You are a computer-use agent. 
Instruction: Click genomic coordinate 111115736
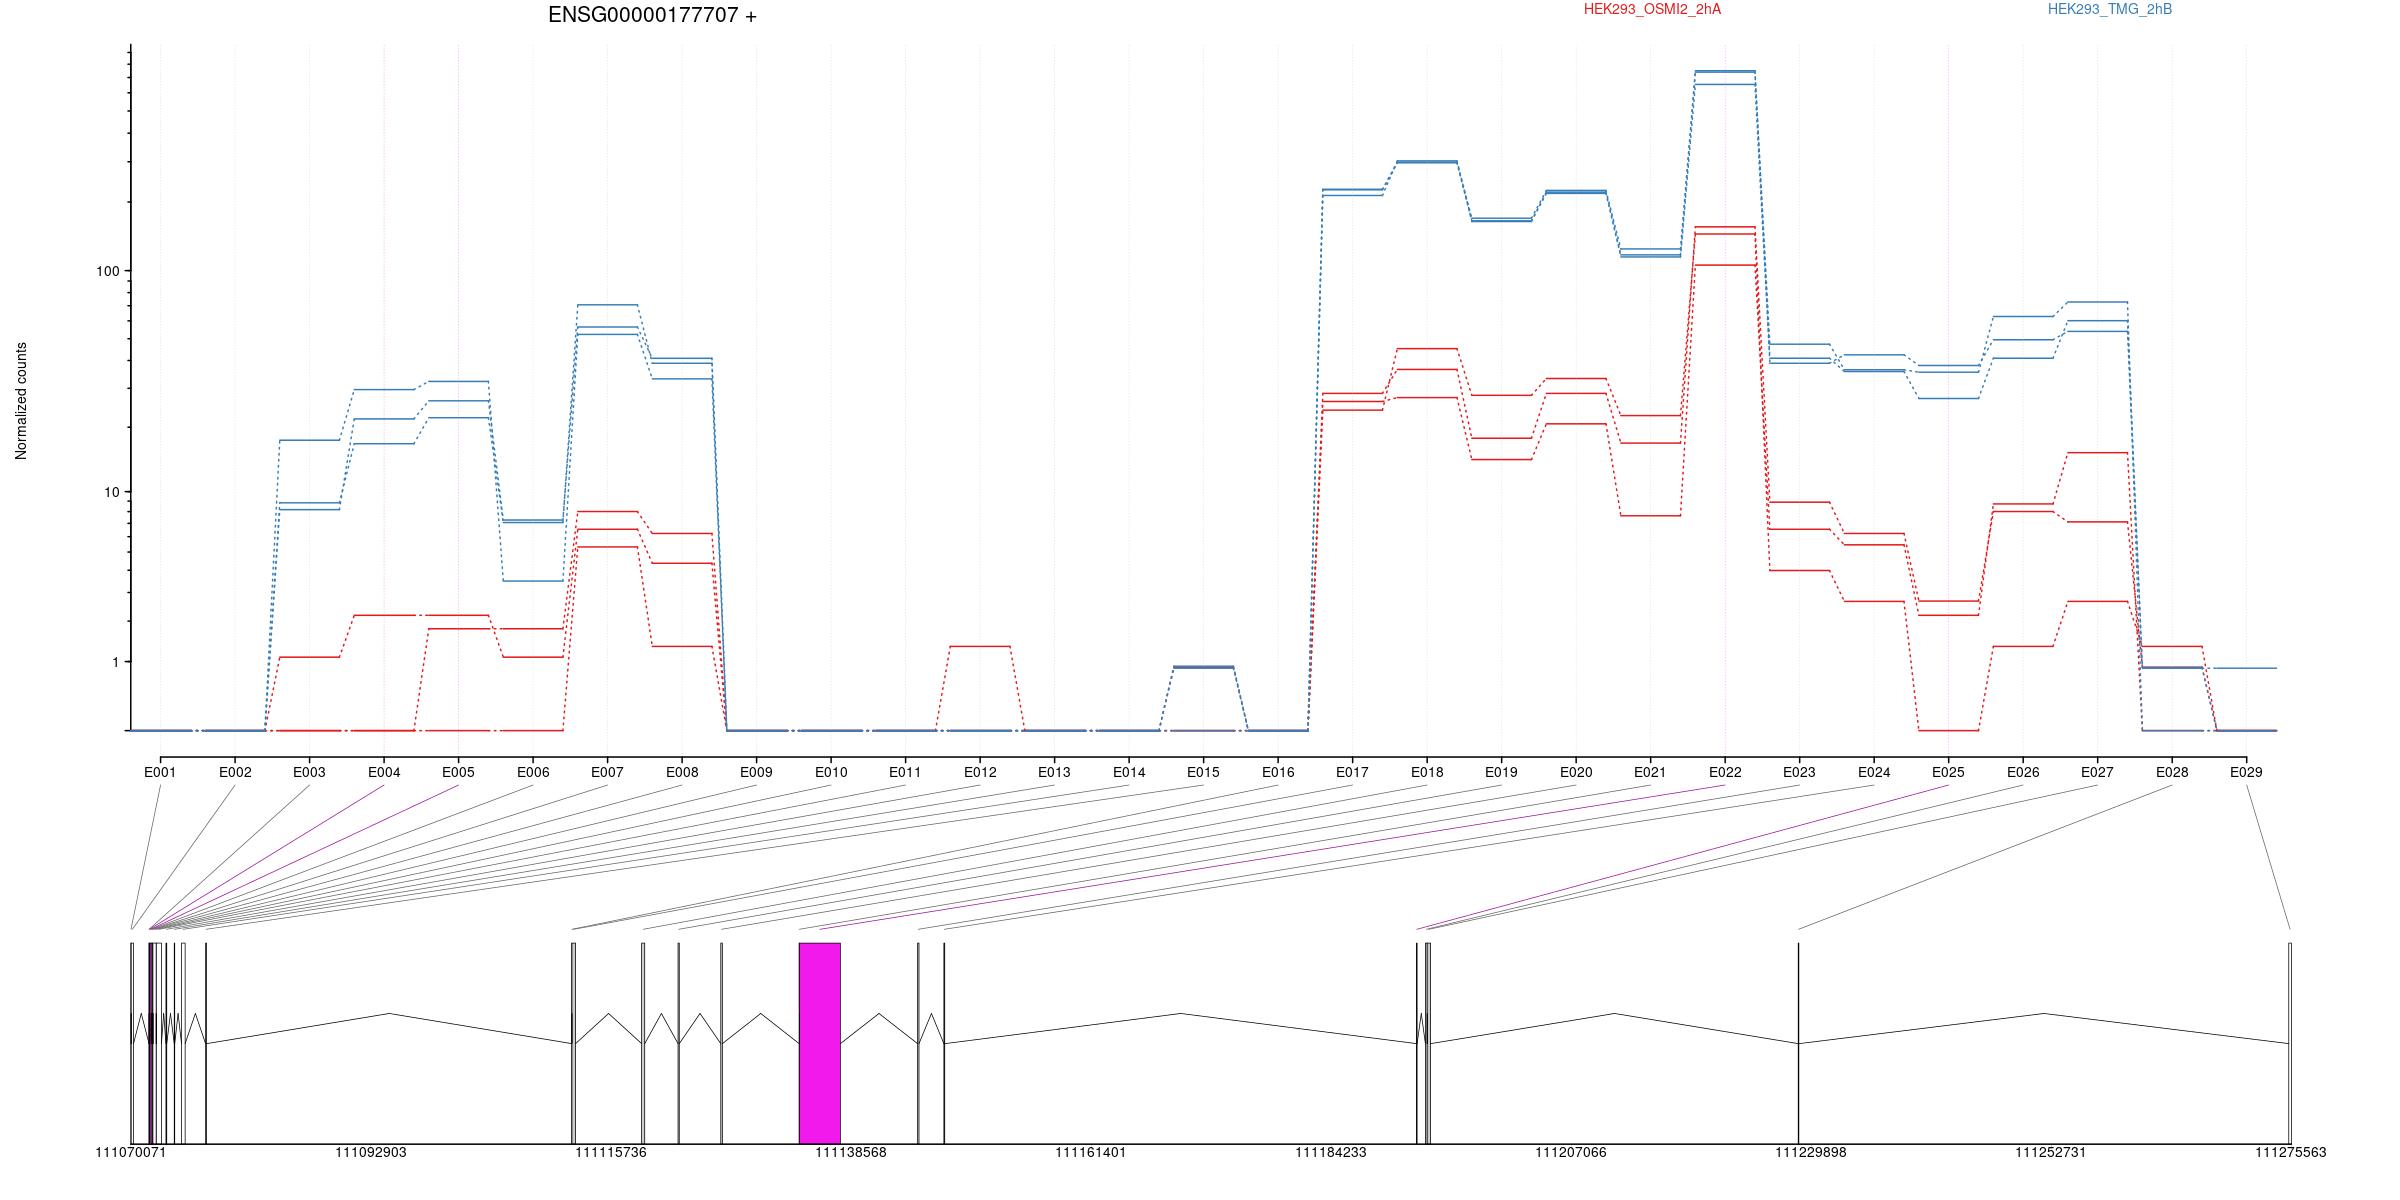pos(611,1152)
